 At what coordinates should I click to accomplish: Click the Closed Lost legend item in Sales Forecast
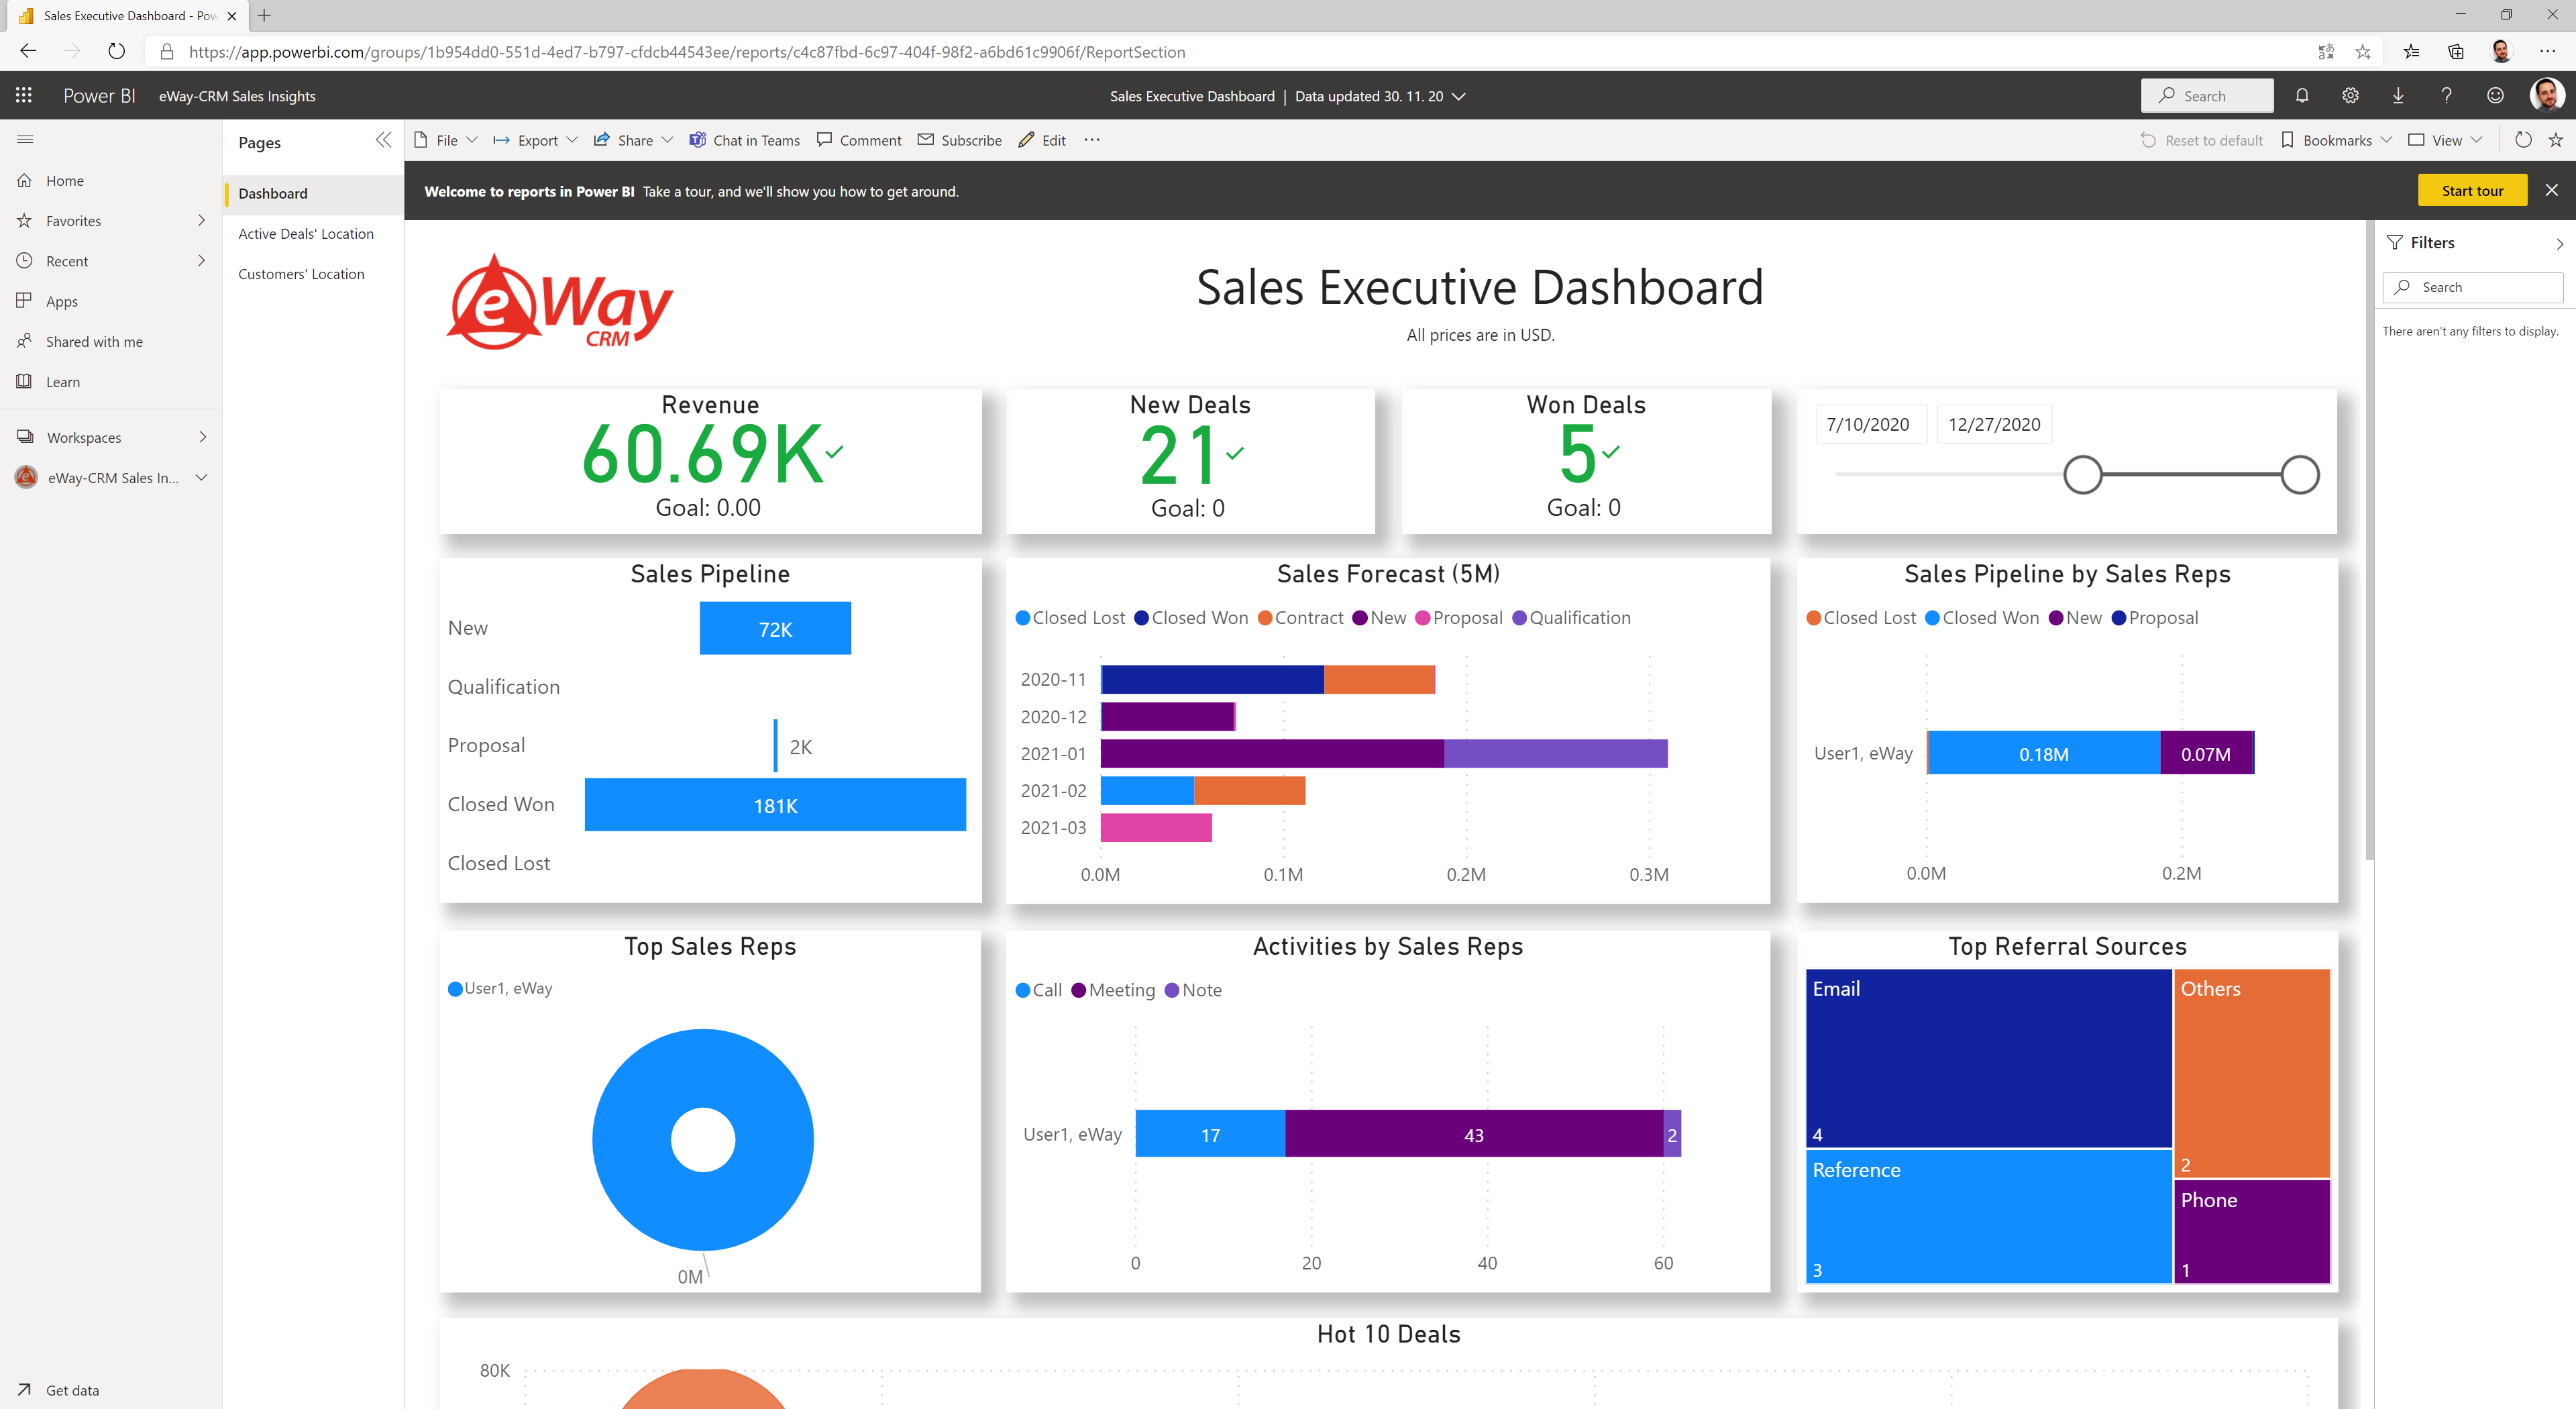click(1070, 618)
